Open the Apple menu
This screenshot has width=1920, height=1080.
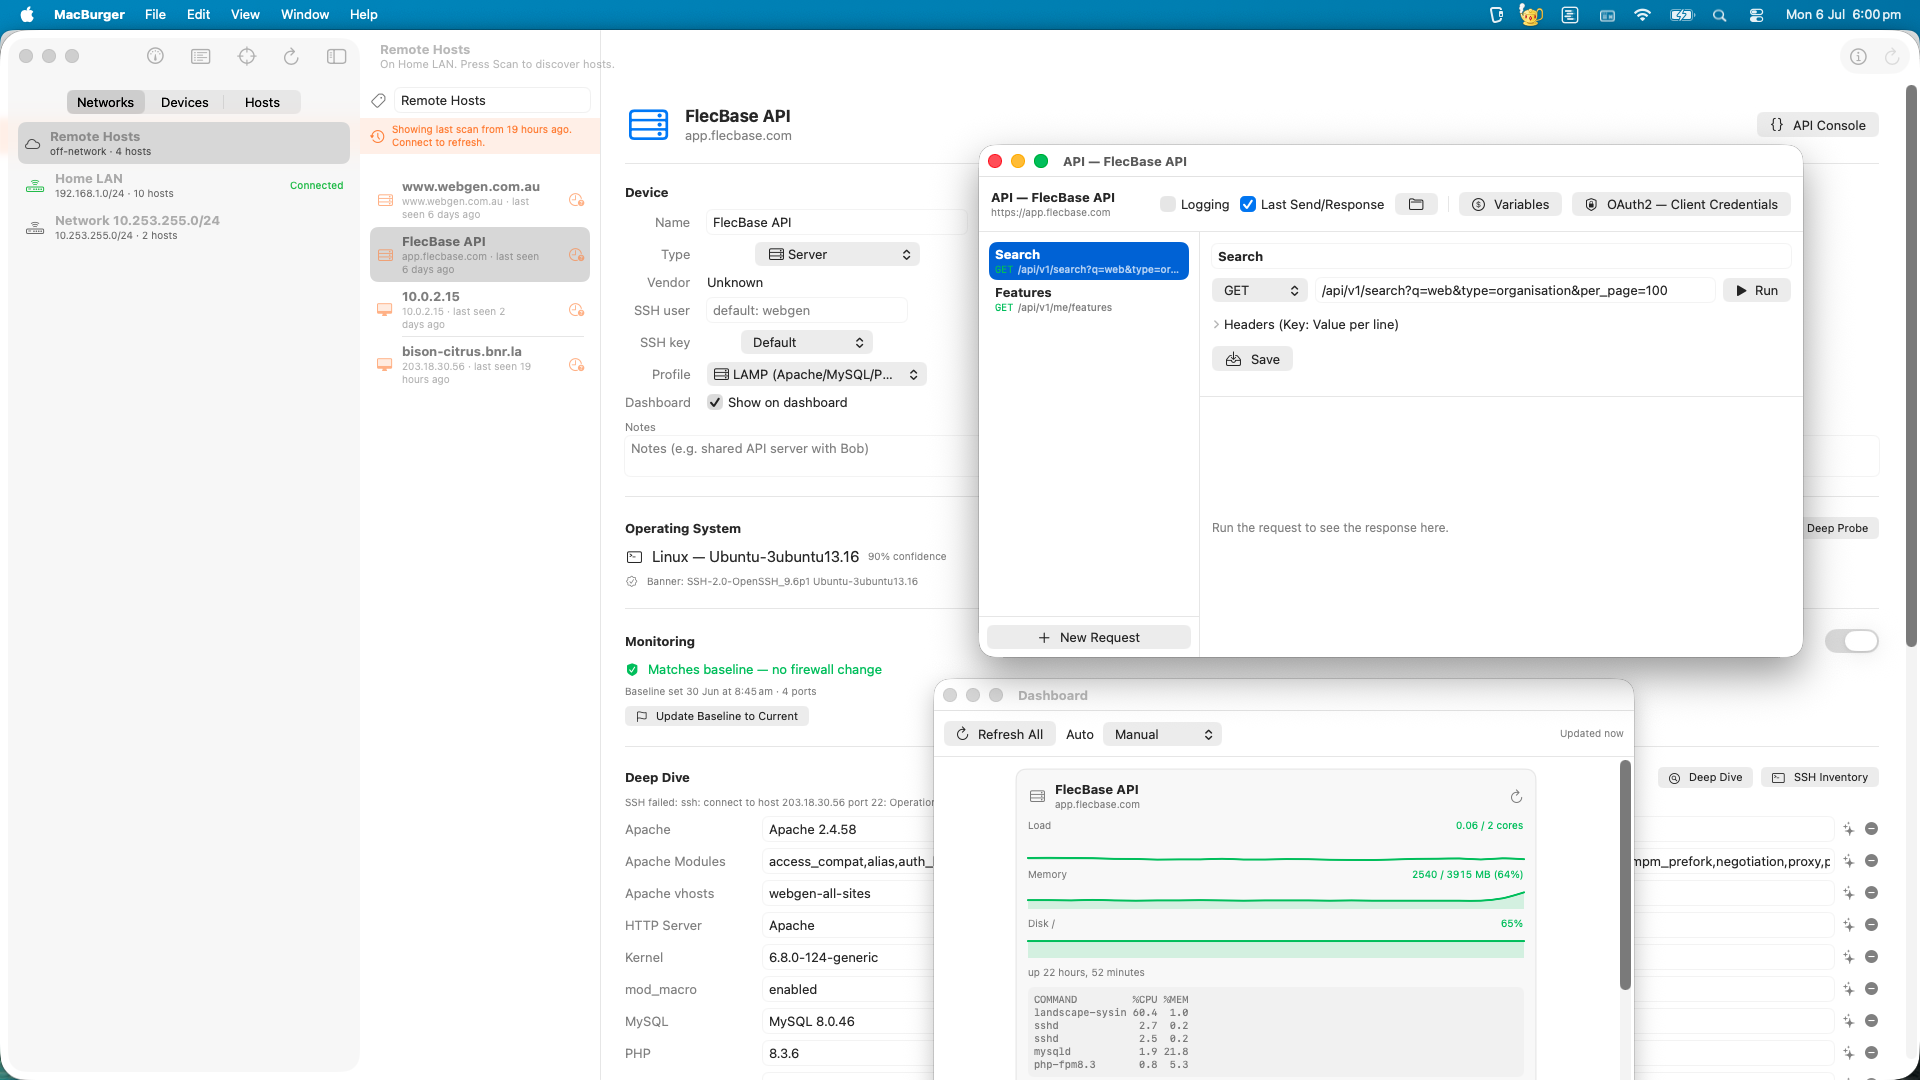pos(27,15)
